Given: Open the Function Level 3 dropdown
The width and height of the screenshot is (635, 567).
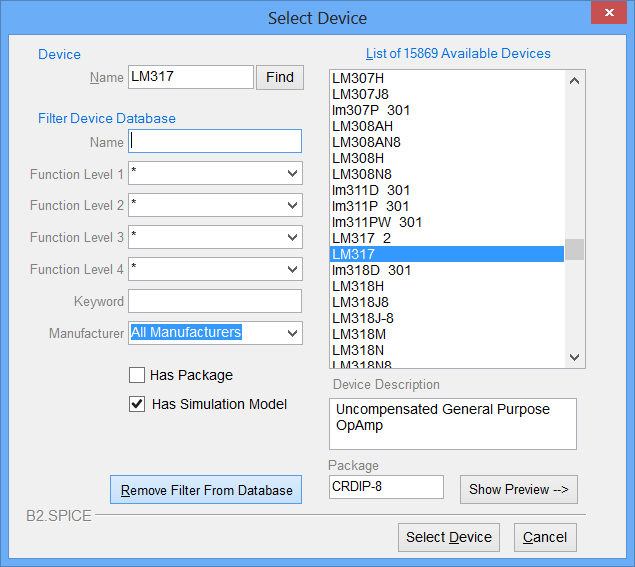Looking at the screenshot, I should tap(292, 237).
